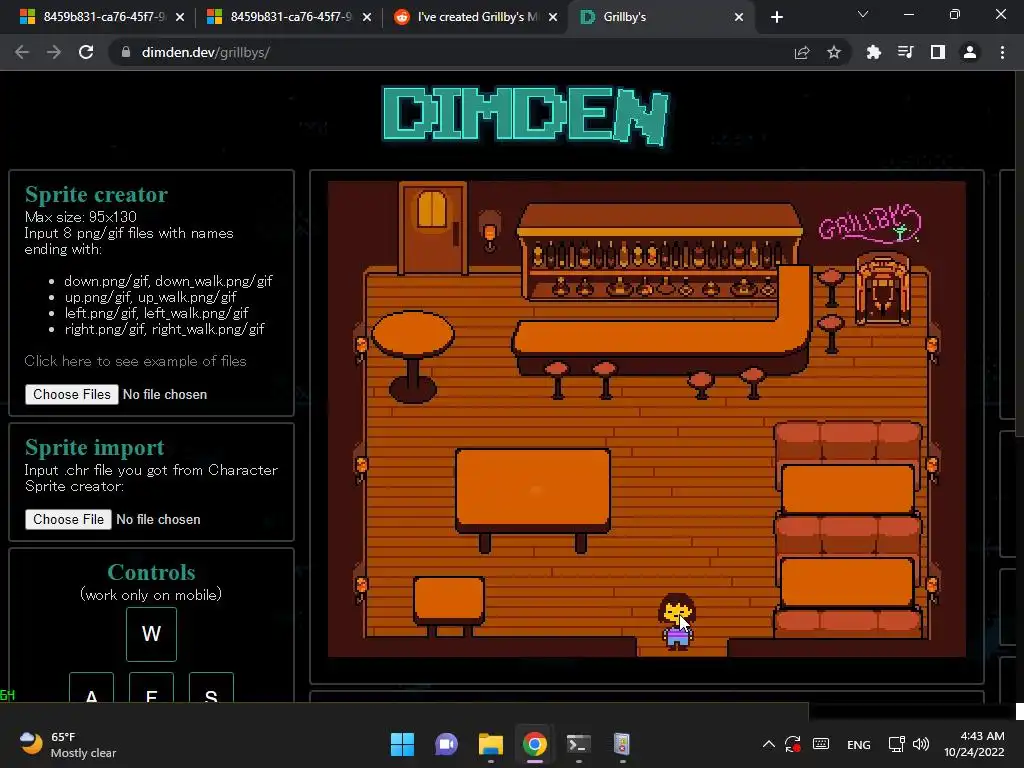This screenshot has height=768, width=1024.
Task: Reload the page with the refresh icon
Action: pyautogui.click(x=86, y=52)
